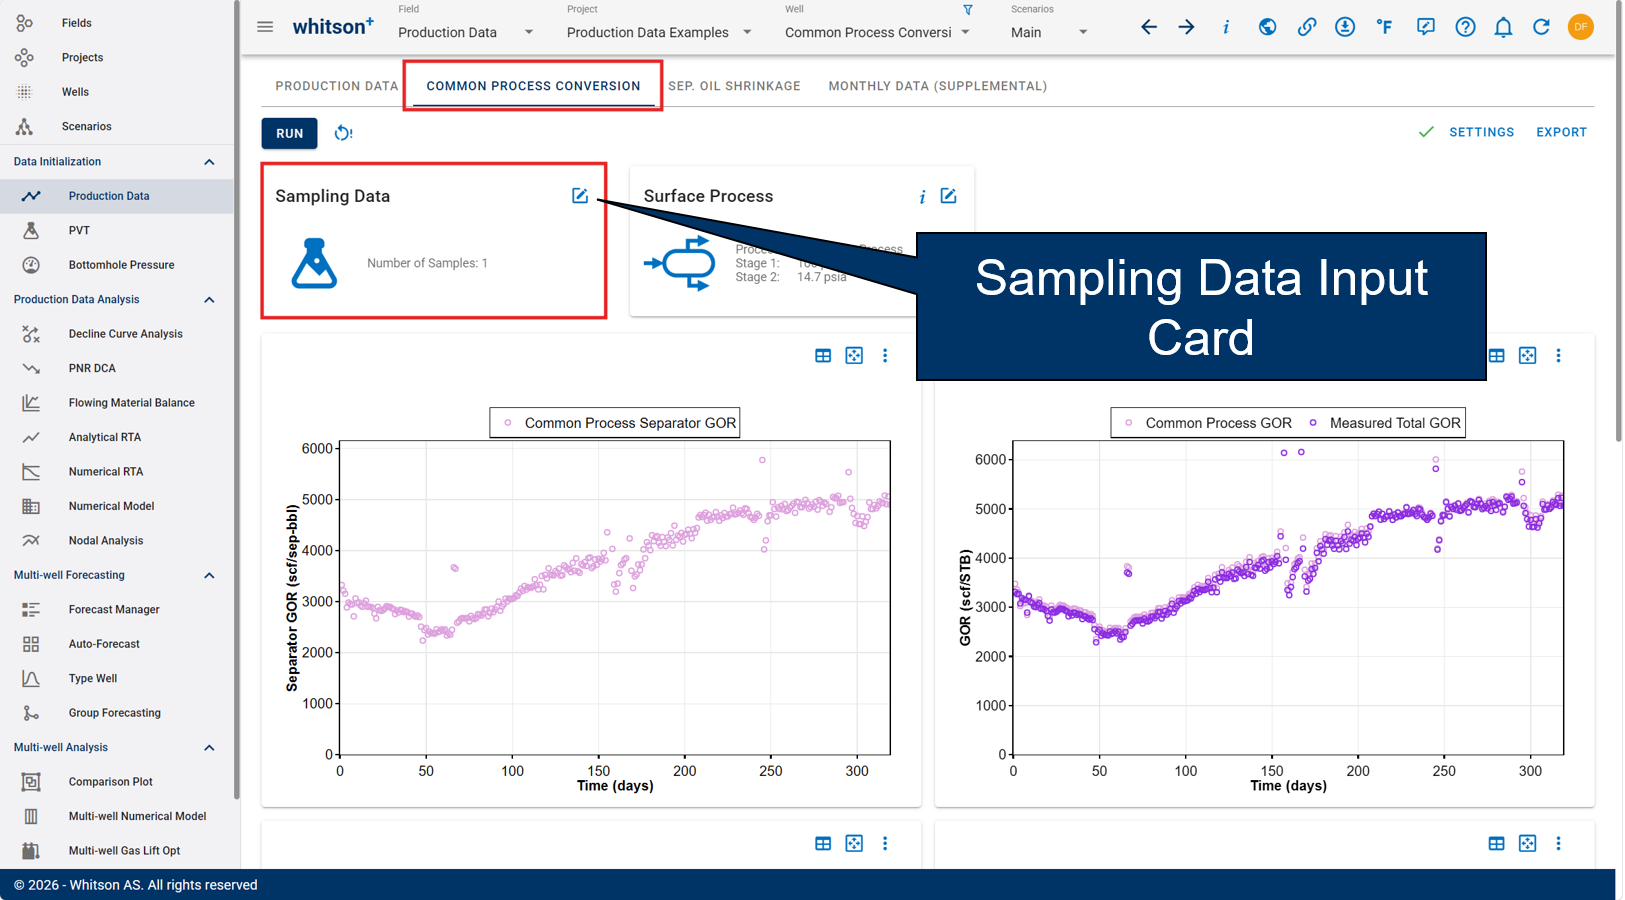Open table view for Separator GOR plot

tap(823, 355)
